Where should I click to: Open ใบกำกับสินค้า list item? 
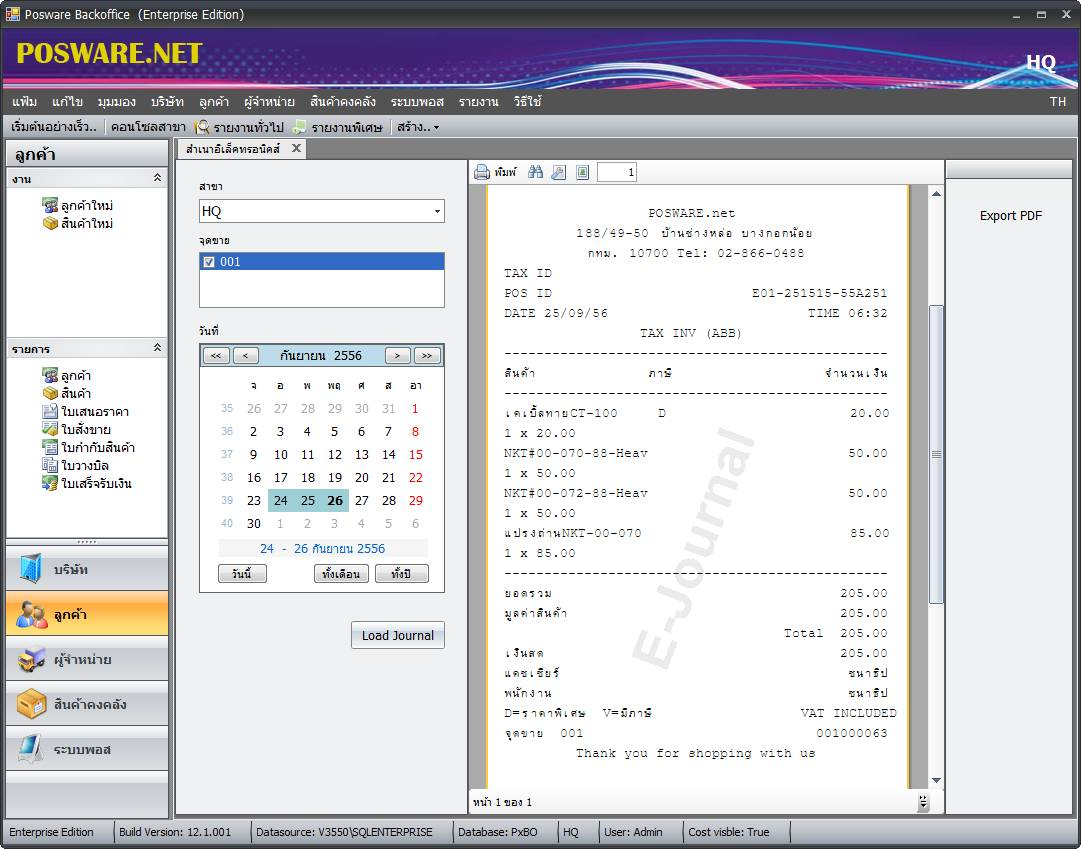(88, 448)
